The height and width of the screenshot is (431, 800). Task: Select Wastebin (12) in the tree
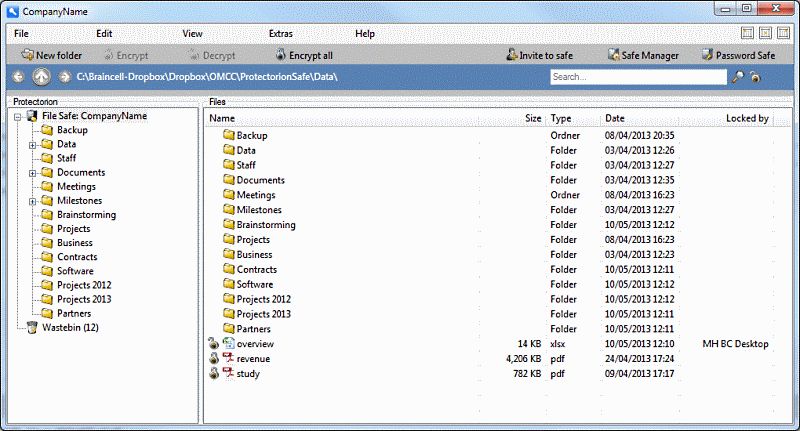coord(70,327)
